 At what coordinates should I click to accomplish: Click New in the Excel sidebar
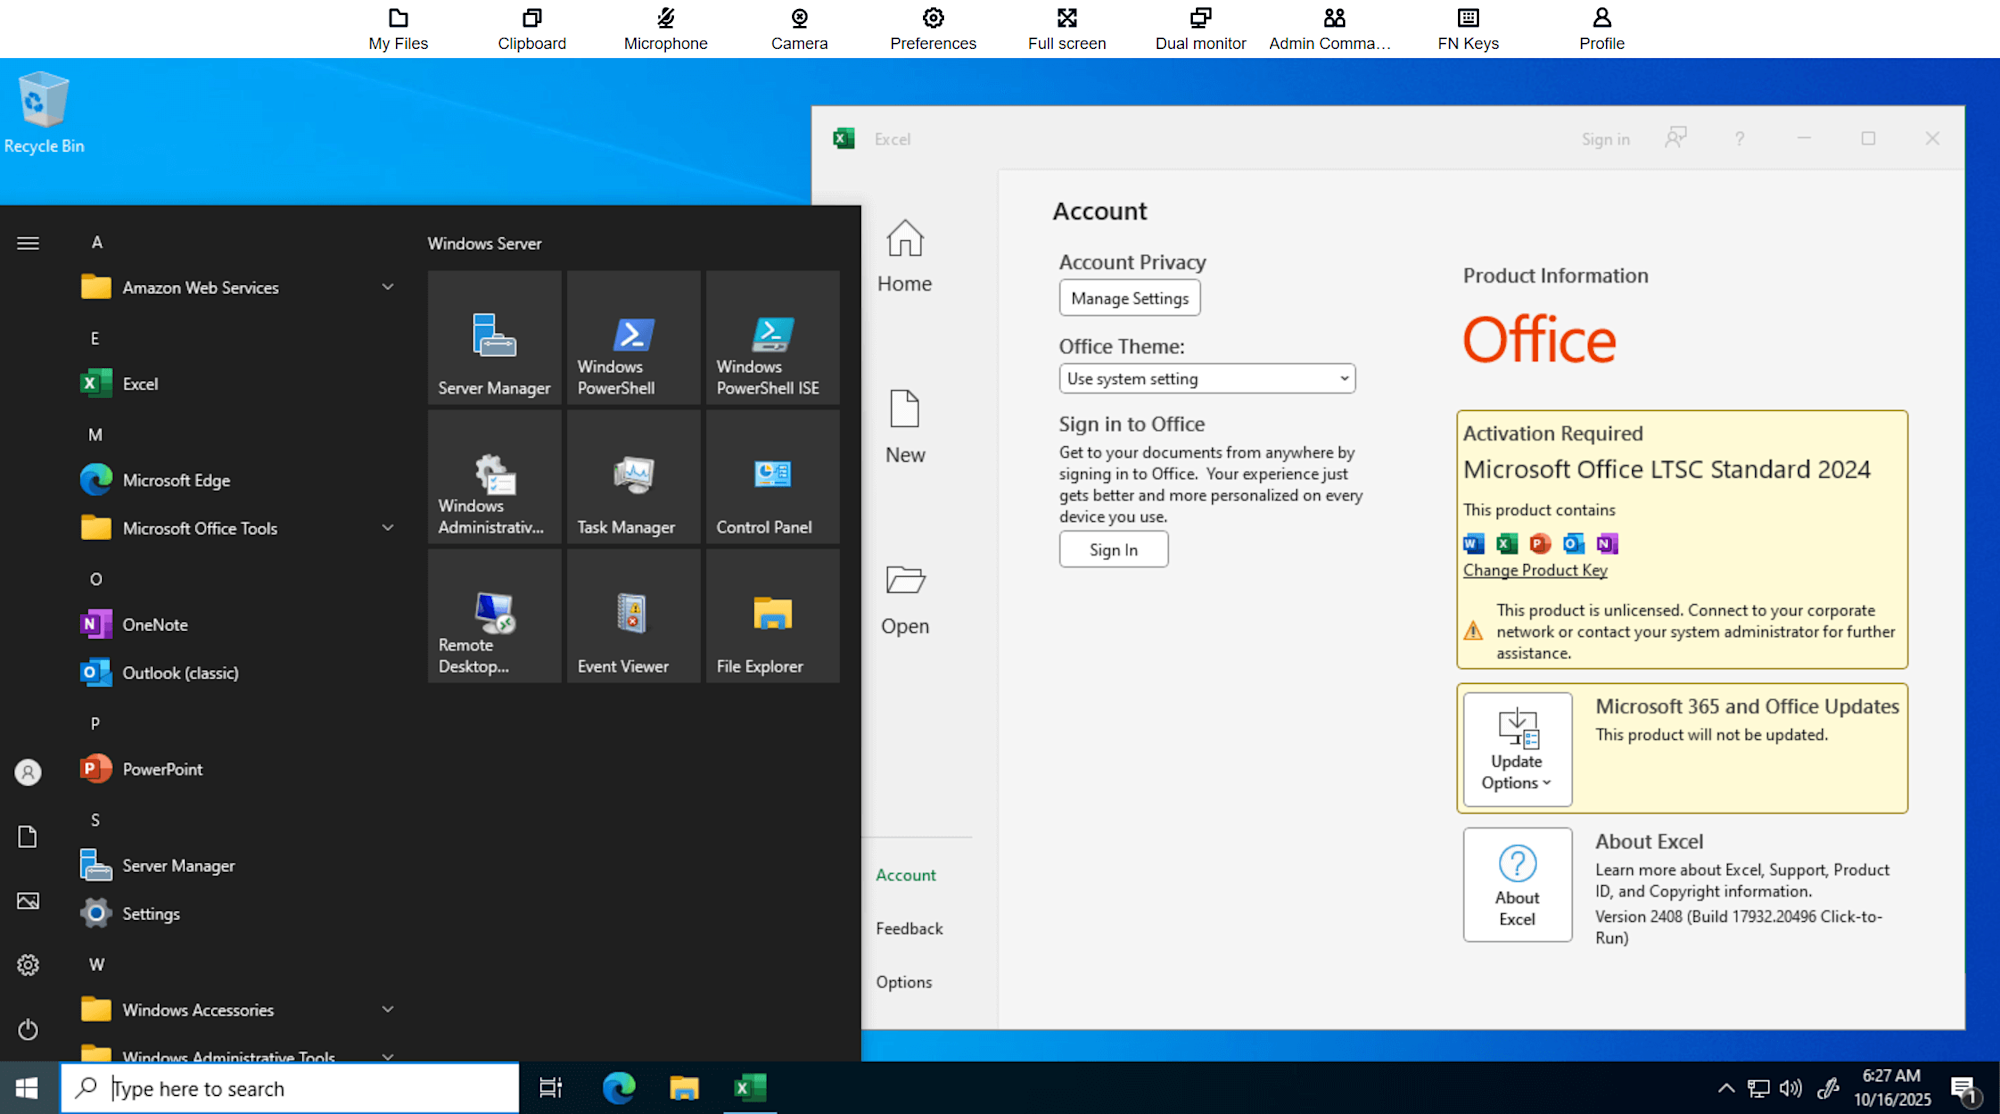click(x=903, y=428)
